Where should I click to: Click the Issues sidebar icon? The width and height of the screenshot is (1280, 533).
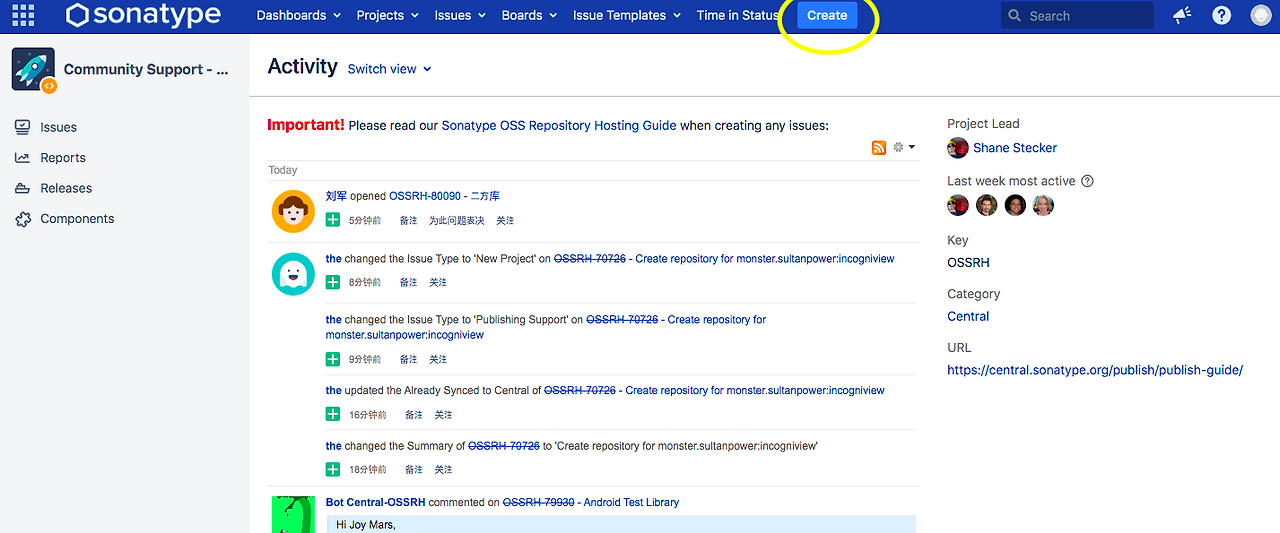(x=22, y=127)
